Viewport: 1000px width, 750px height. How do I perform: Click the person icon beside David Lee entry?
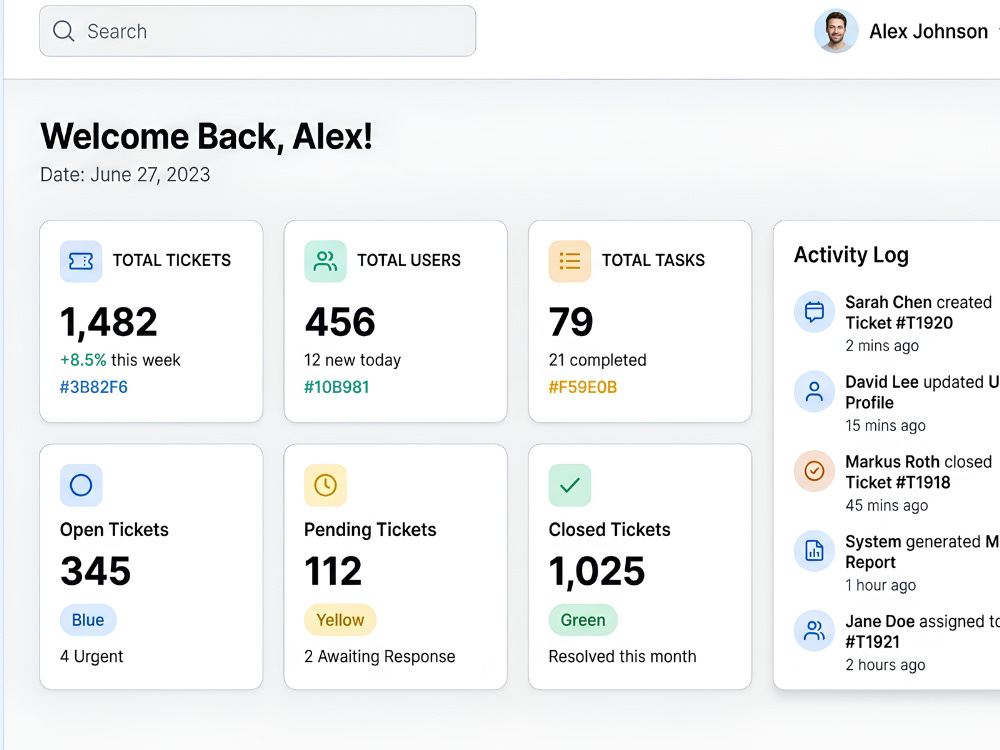[814, 392]
